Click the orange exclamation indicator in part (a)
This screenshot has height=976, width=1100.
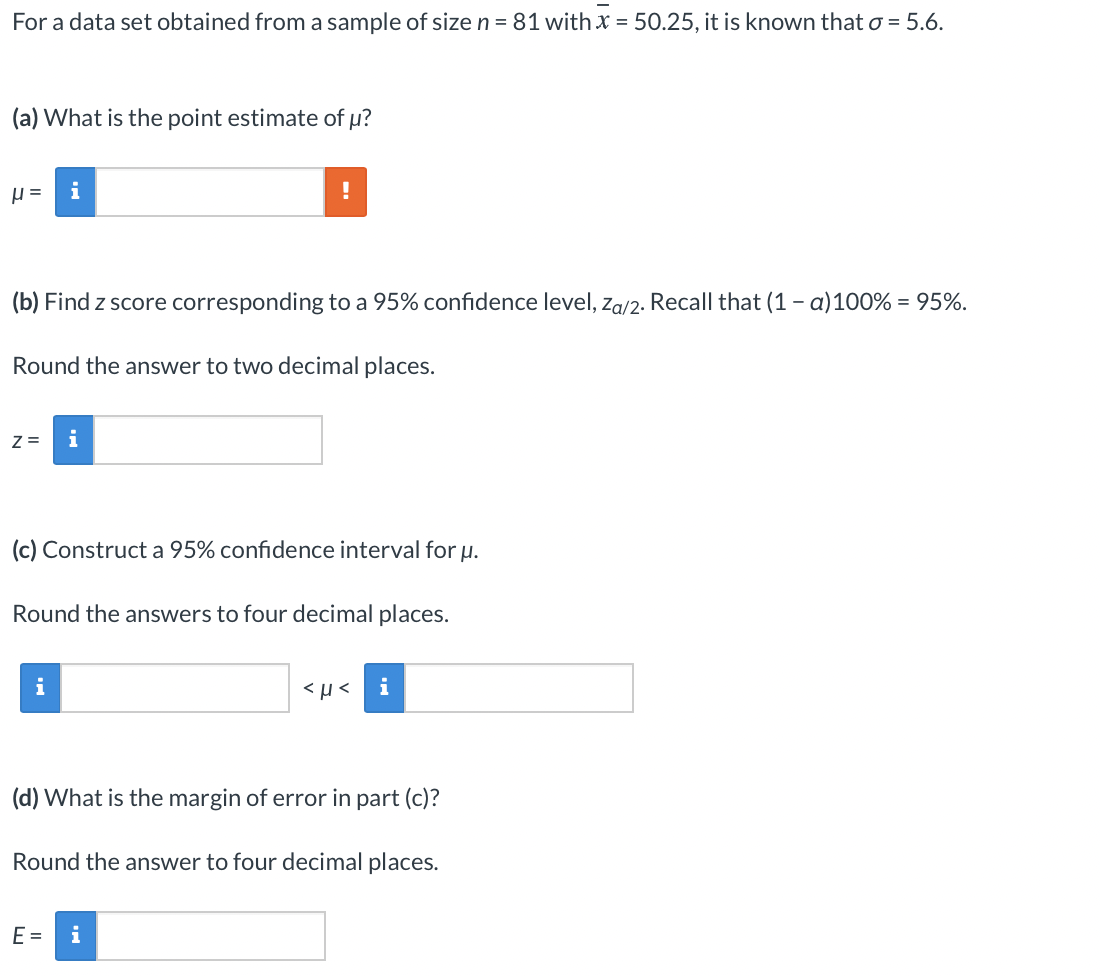coord(346,191)
